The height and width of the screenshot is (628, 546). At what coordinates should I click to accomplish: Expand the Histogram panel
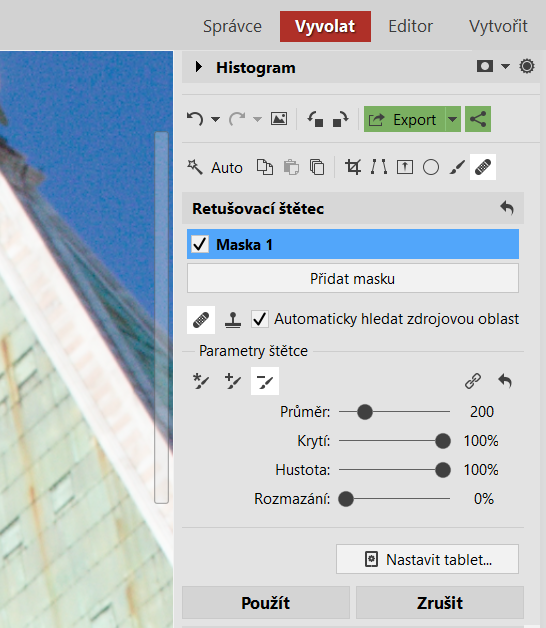pos(198,67)
